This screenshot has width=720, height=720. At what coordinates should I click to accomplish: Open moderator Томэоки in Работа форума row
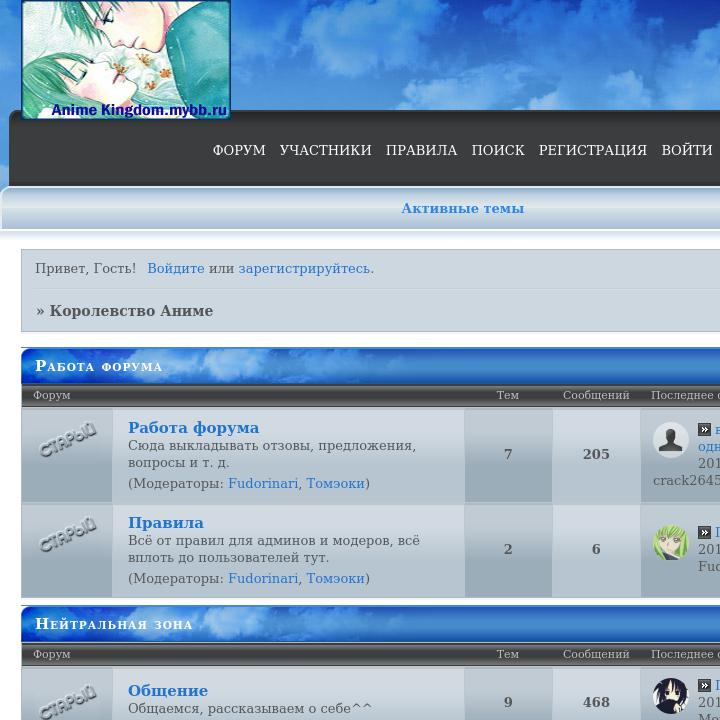point(335,484)
